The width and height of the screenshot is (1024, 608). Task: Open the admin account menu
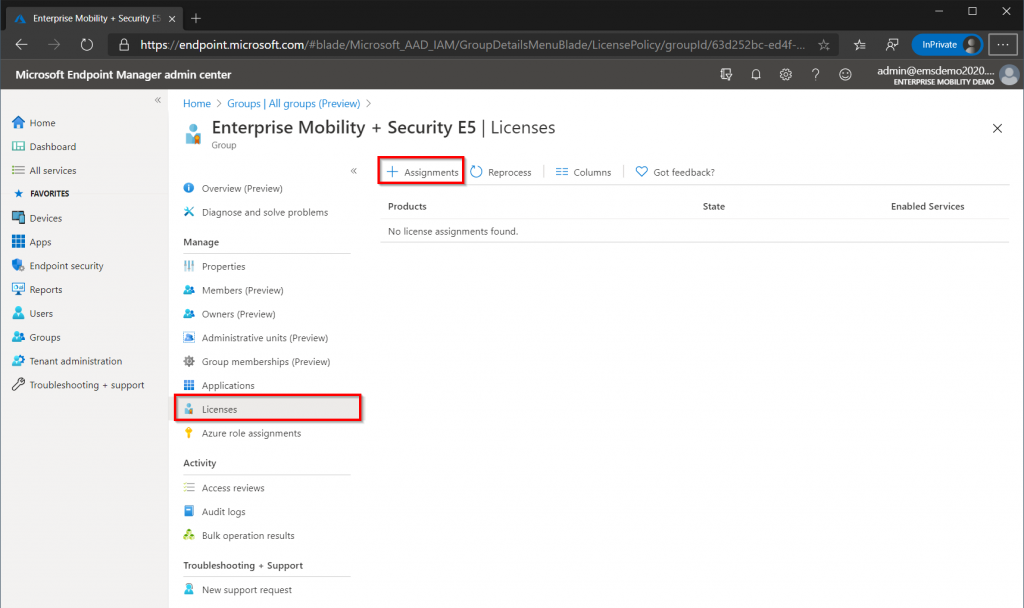pos(947,74)
